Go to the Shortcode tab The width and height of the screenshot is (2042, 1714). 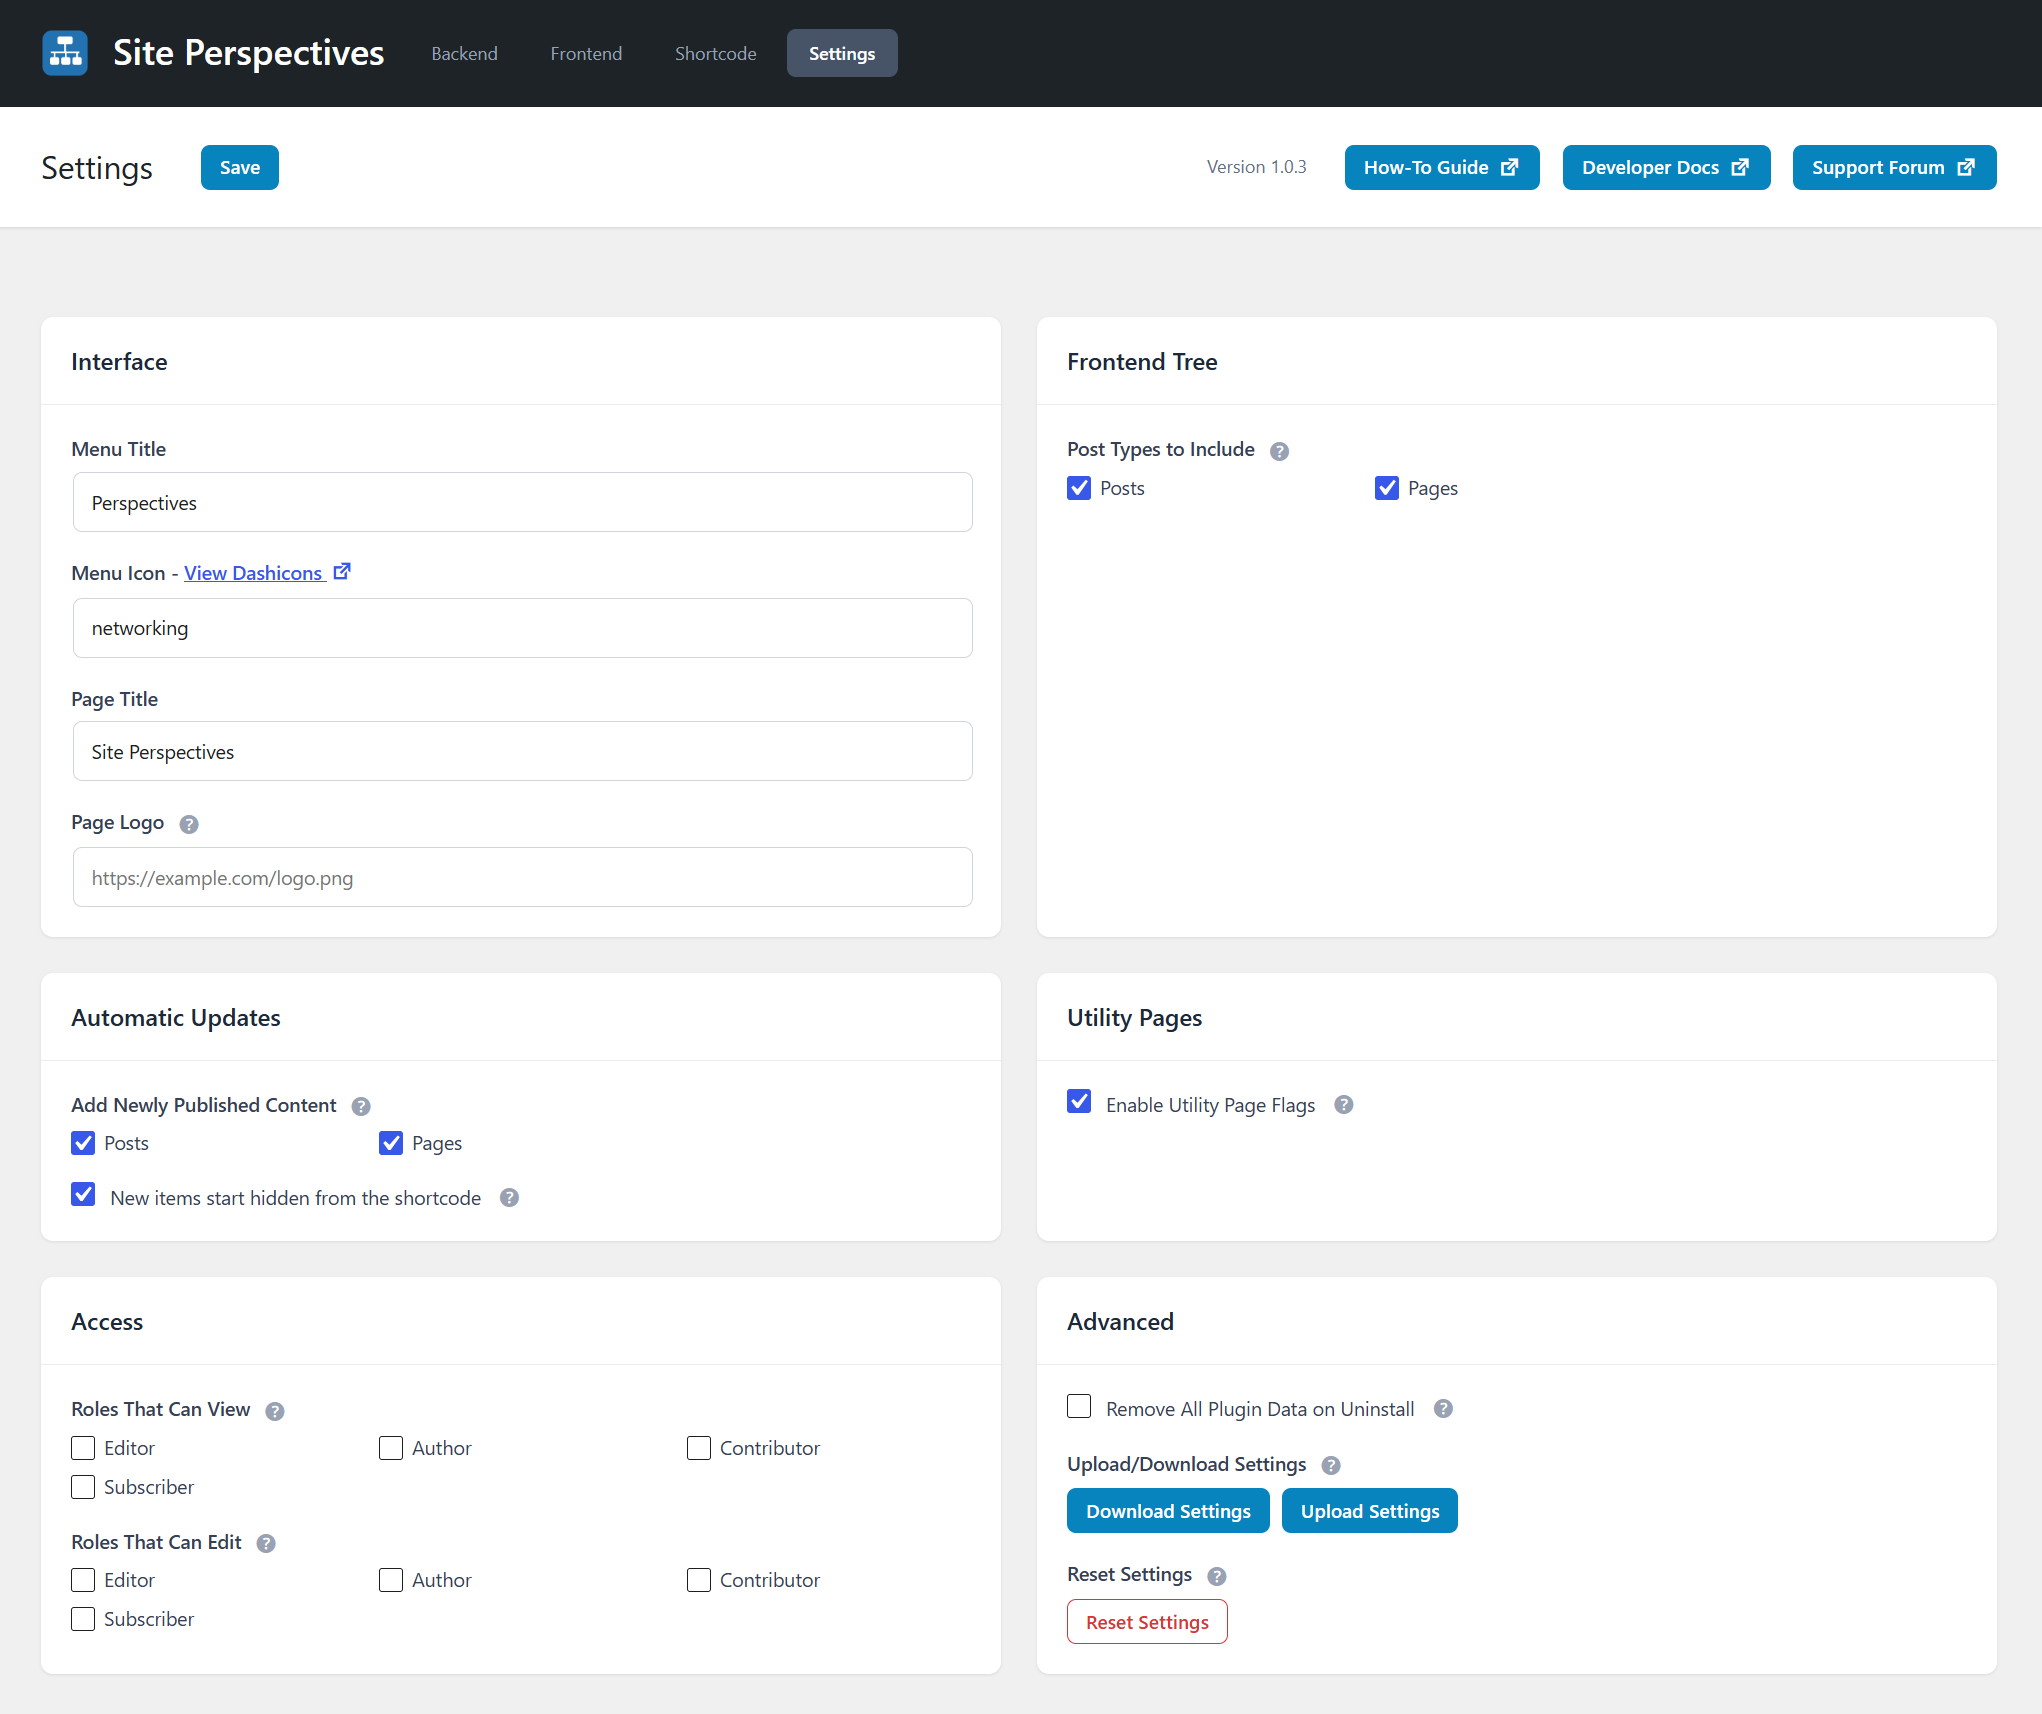point(715,53)
